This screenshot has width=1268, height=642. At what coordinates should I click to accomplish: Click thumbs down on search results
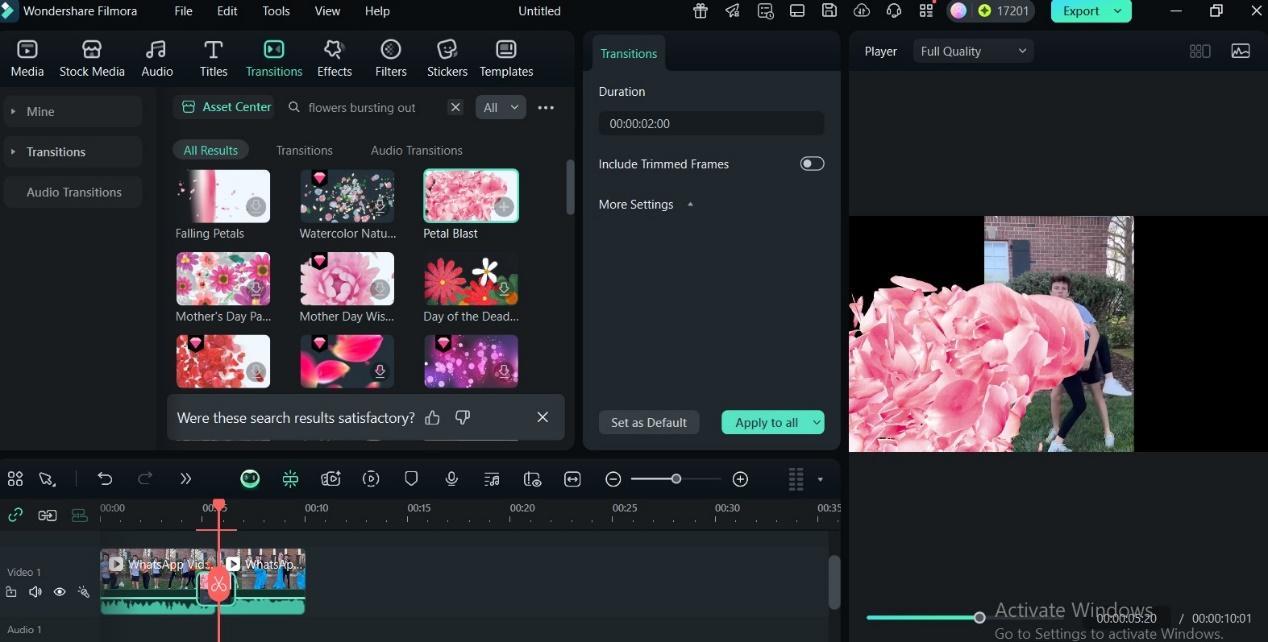[x=462, y=417]
